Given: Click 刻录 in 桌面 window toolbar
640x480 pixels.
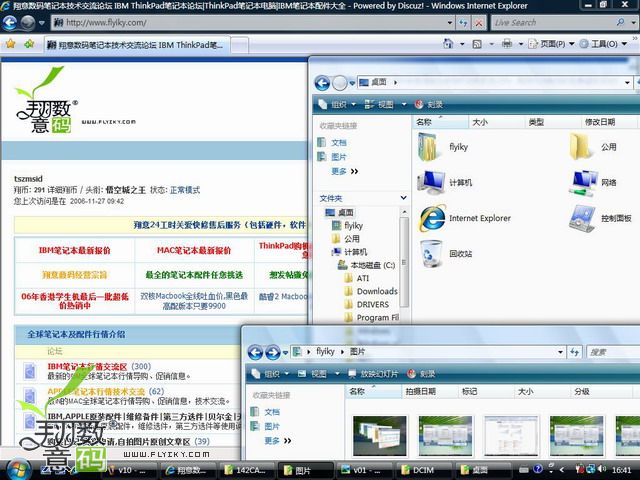Looking at the screenshot, I should tap(429, 104).
